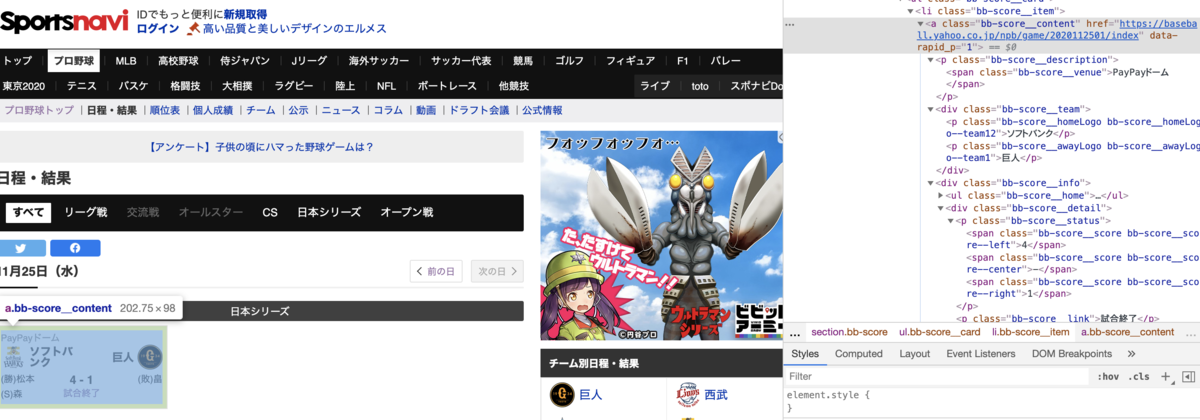Switch to the Layout tab
The image size is (1200, 420).
pyautogui.click(x=914, y=354)
